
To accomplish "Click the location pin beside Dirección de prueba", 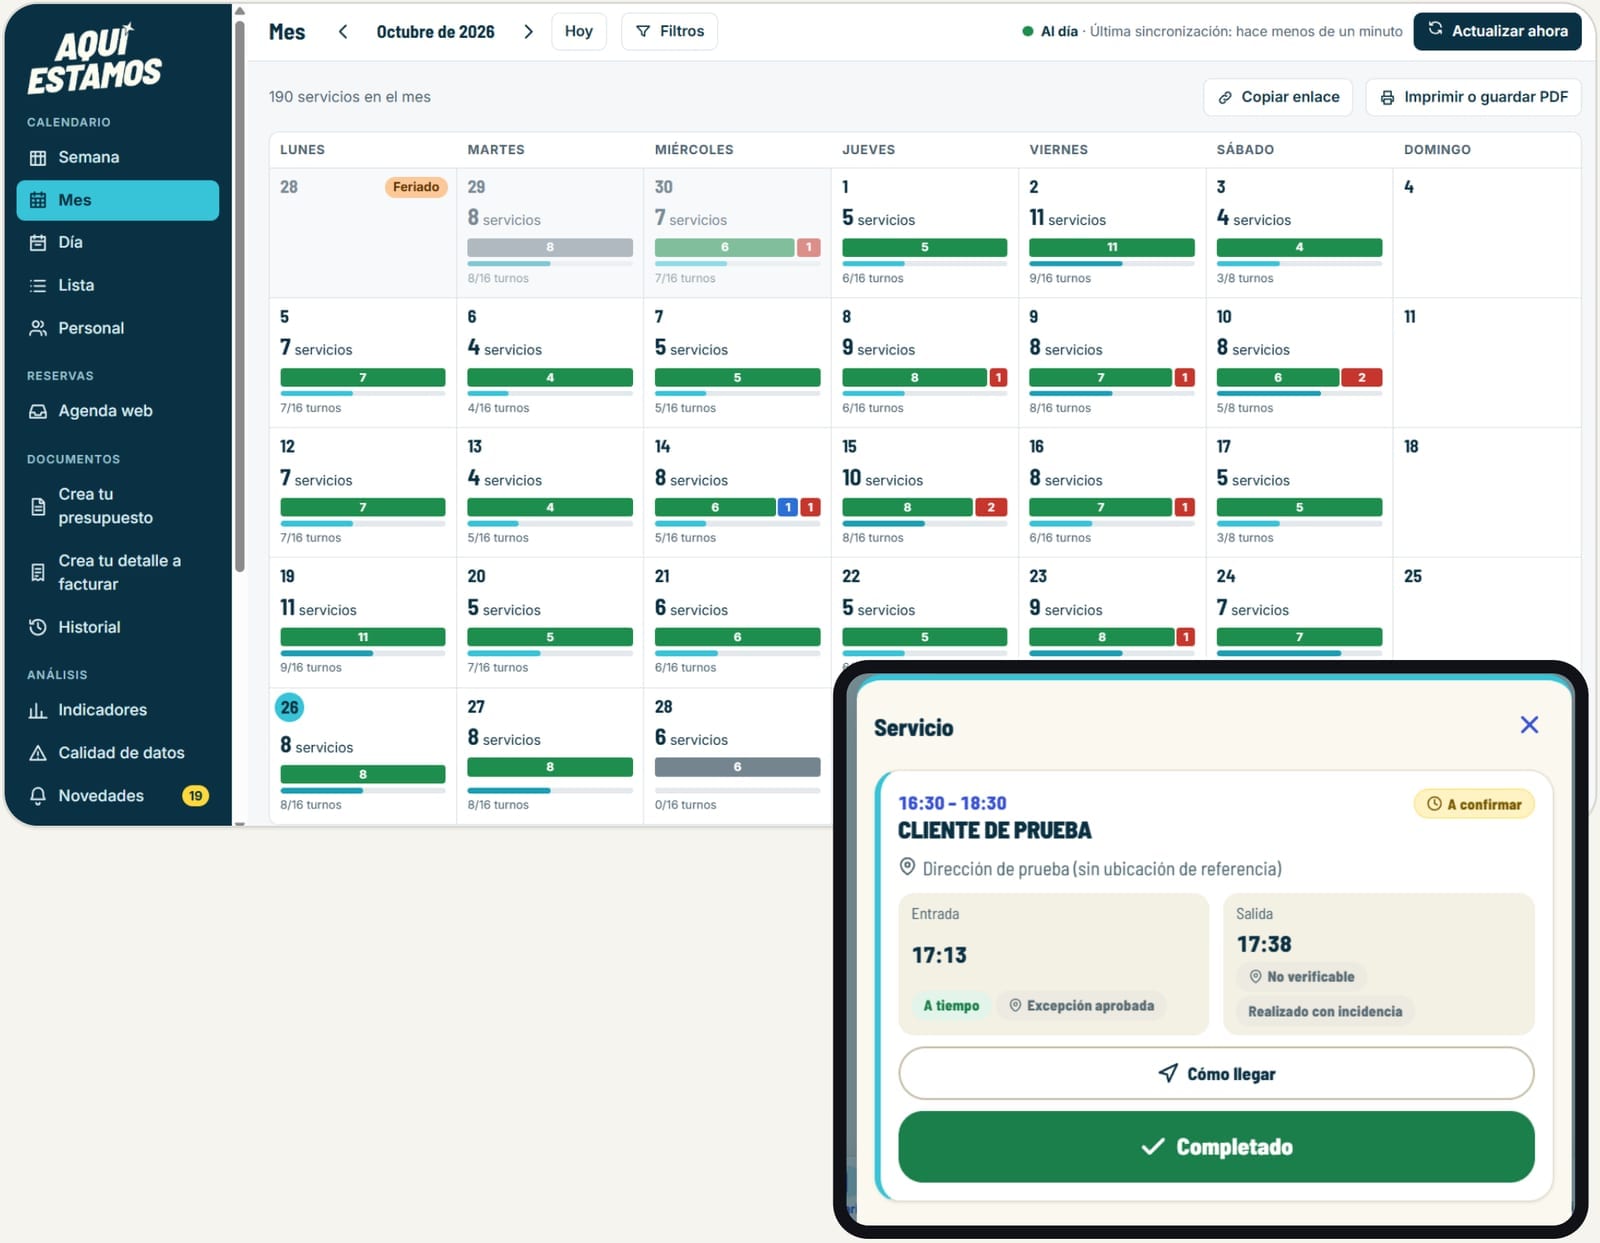I will point(907,867).
